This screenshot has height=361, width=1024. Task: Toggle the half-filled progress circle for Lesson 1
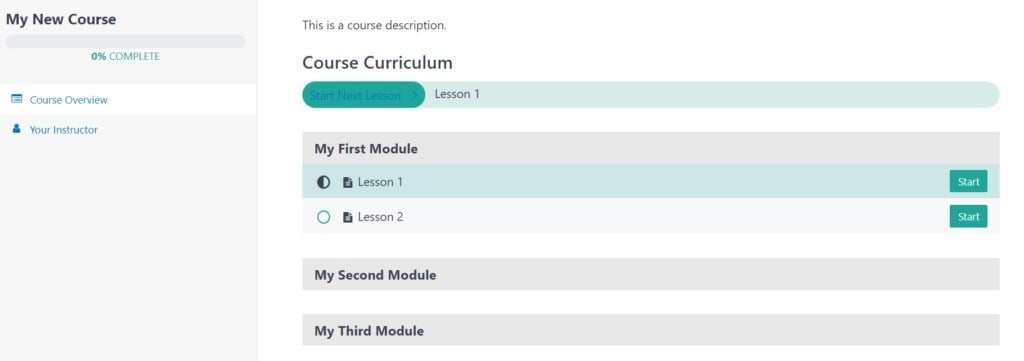pyautogui.click(x=323, y=182)
